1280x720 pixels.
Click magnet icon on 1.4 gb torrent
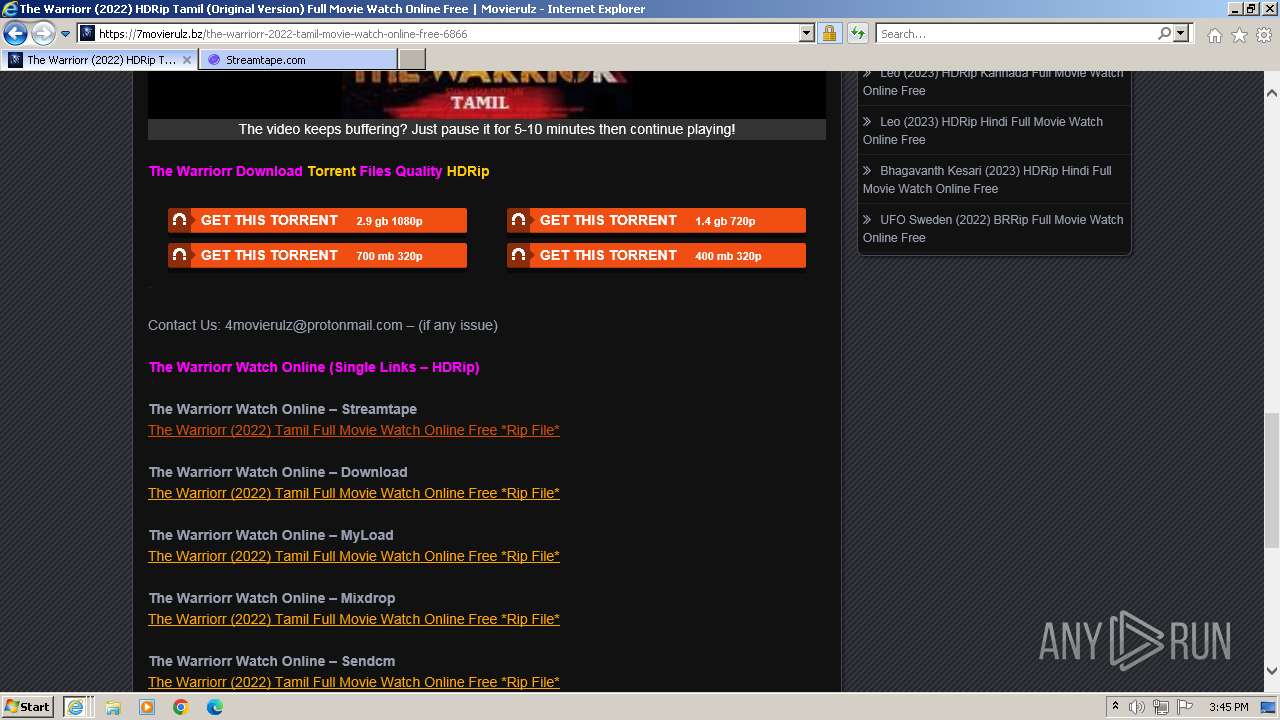[519, 220]
